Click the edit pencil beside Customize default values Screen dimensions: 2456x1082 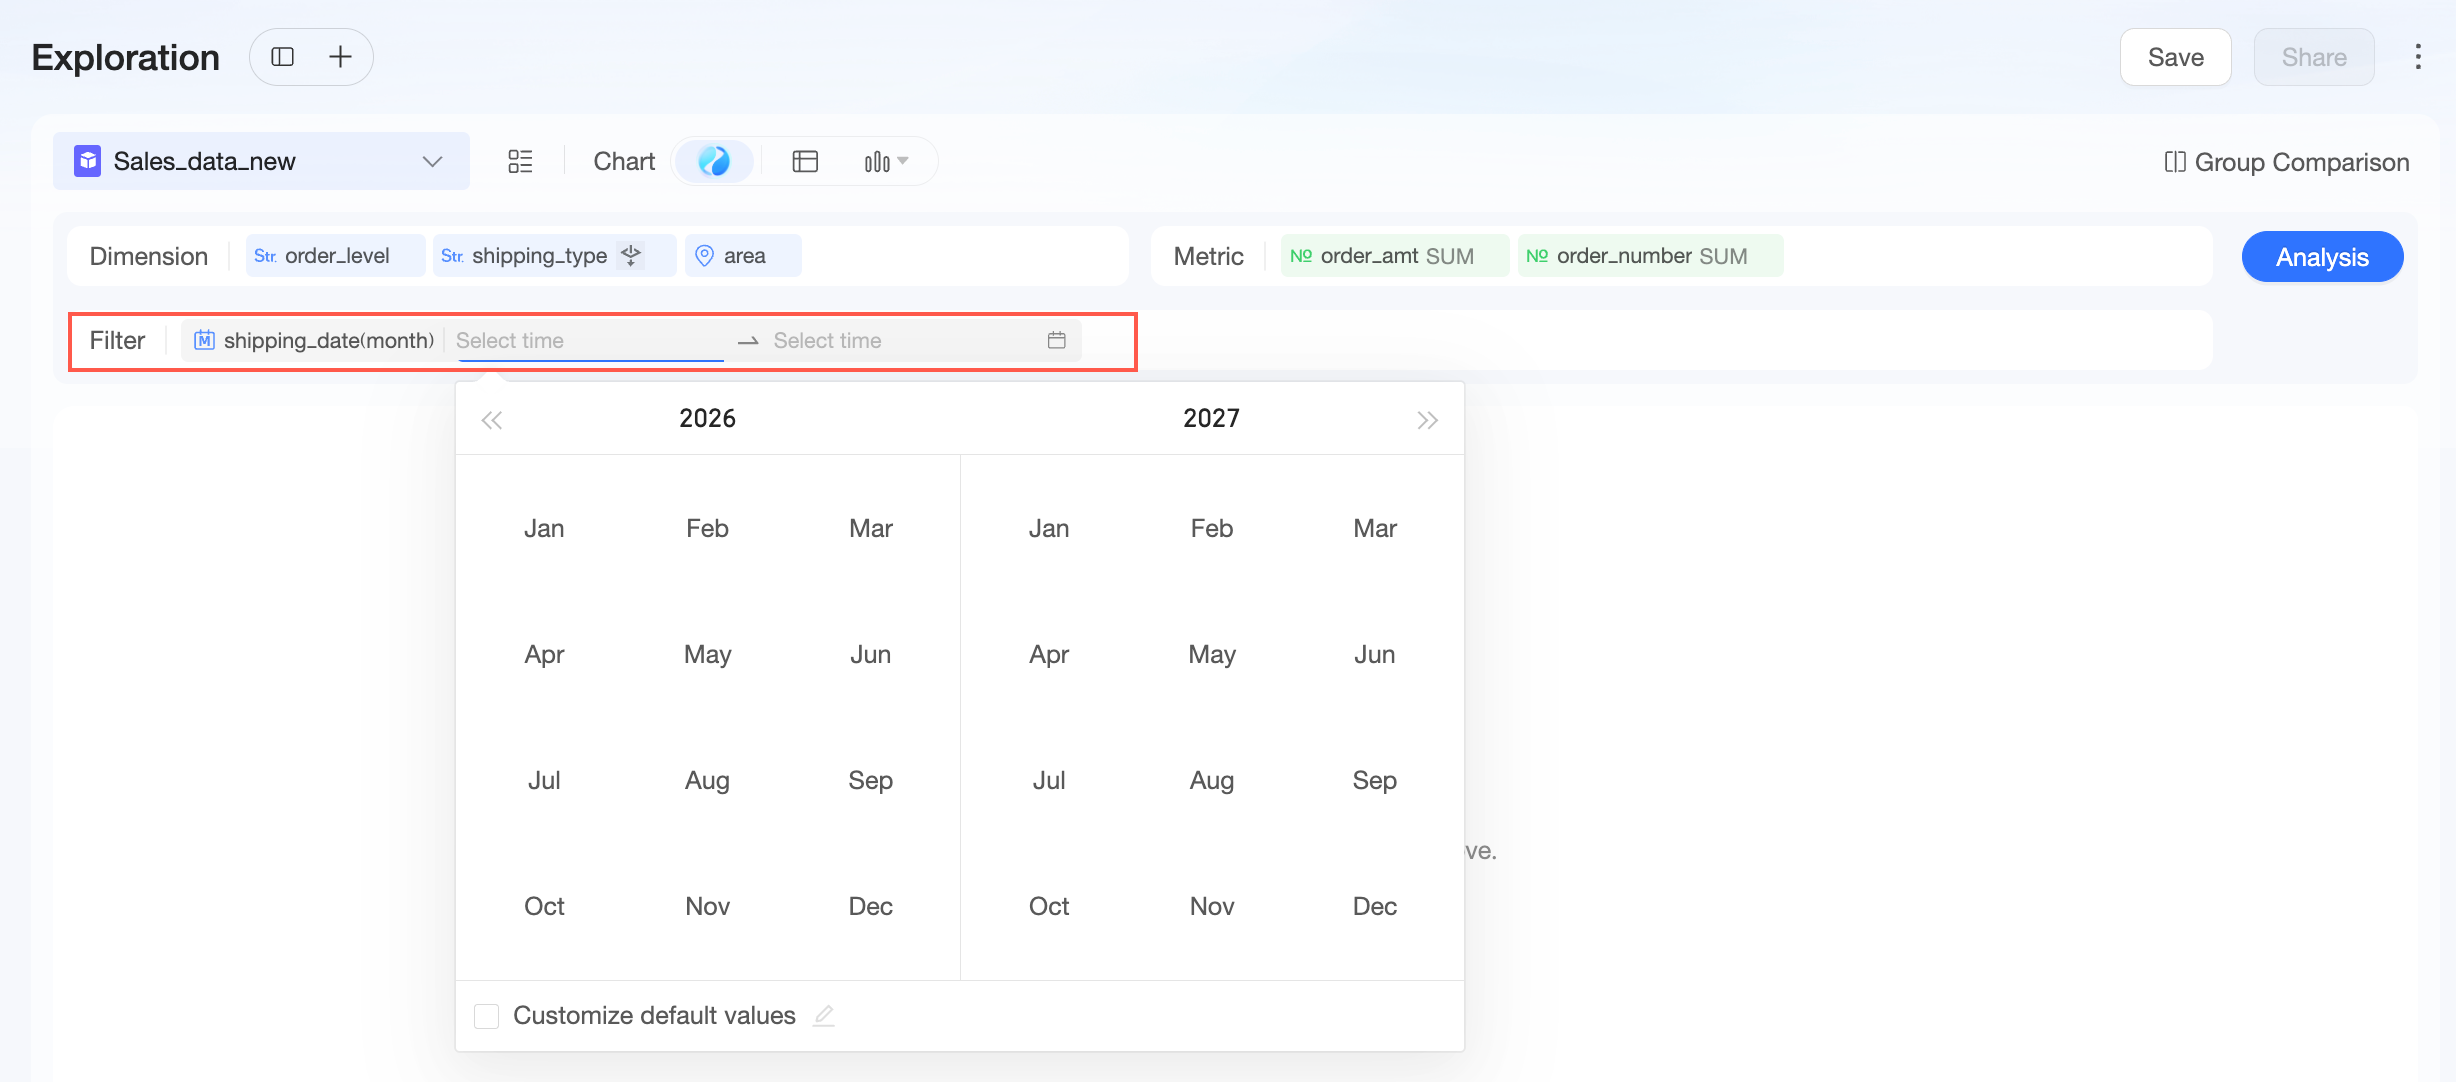pyautogui.click(x=824, y=1016)
